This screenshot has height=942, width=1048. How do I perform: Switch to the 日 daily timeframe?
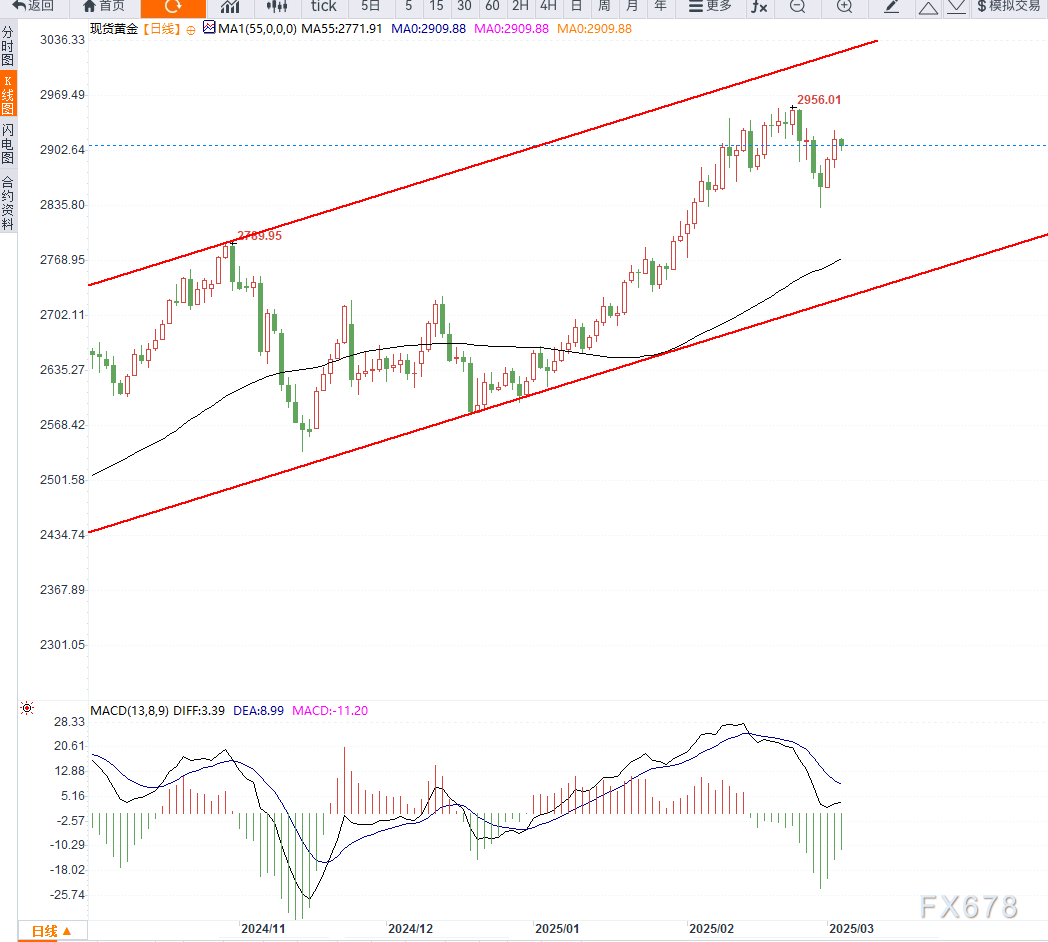576,6
